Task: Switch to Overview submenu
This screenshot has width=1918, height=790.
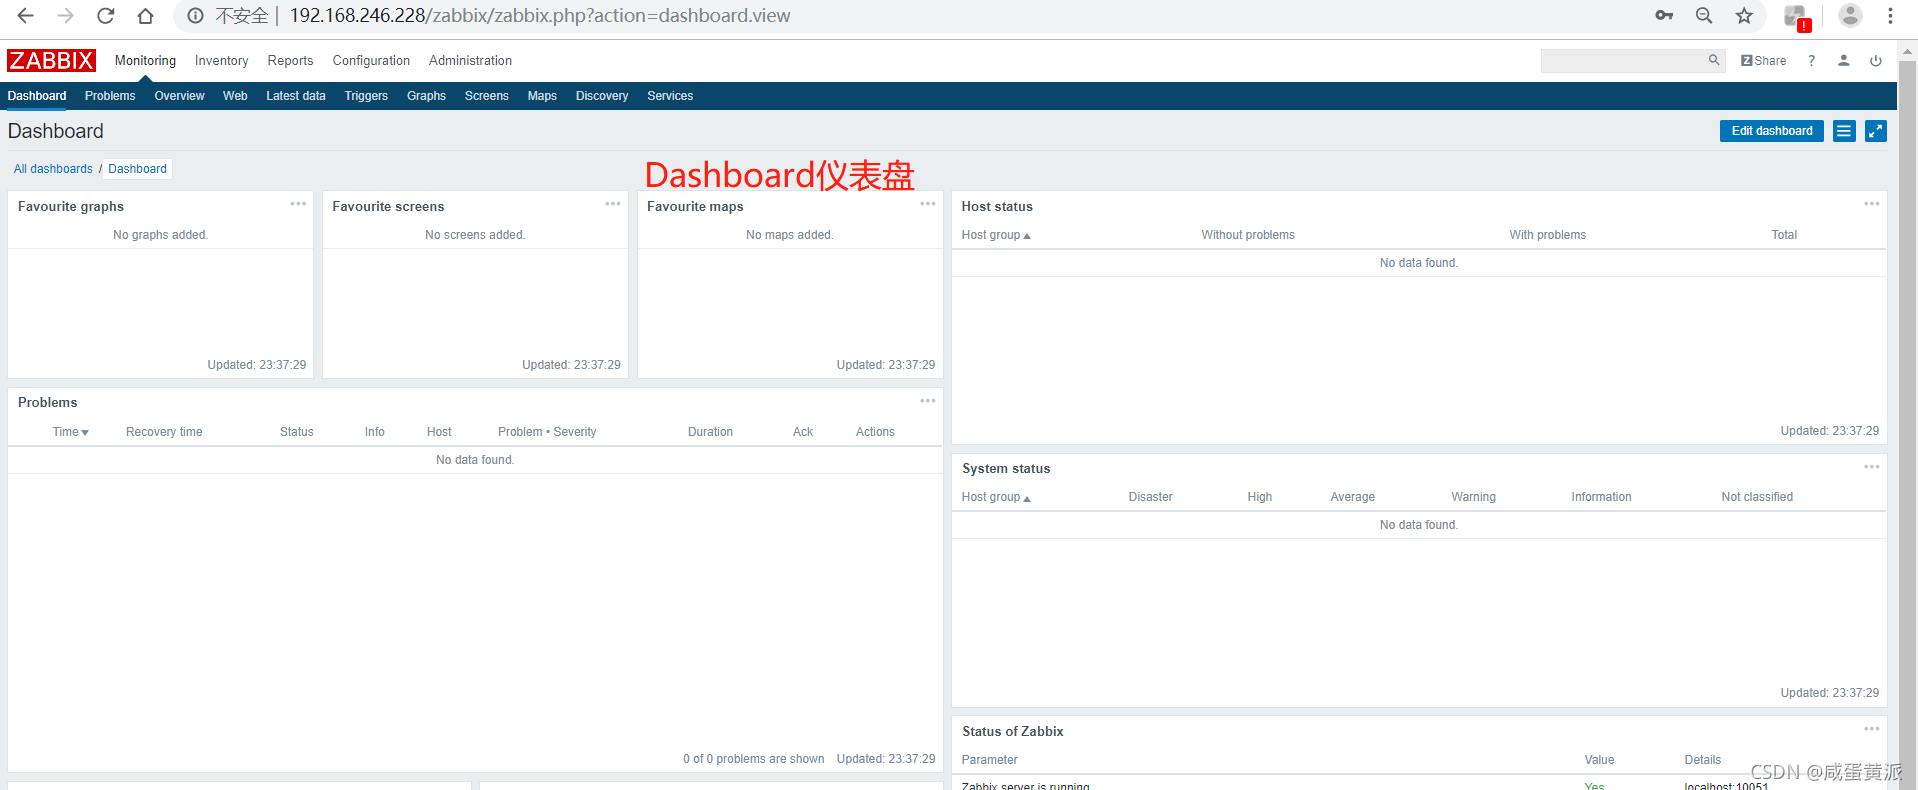Action: coord(179,96)
